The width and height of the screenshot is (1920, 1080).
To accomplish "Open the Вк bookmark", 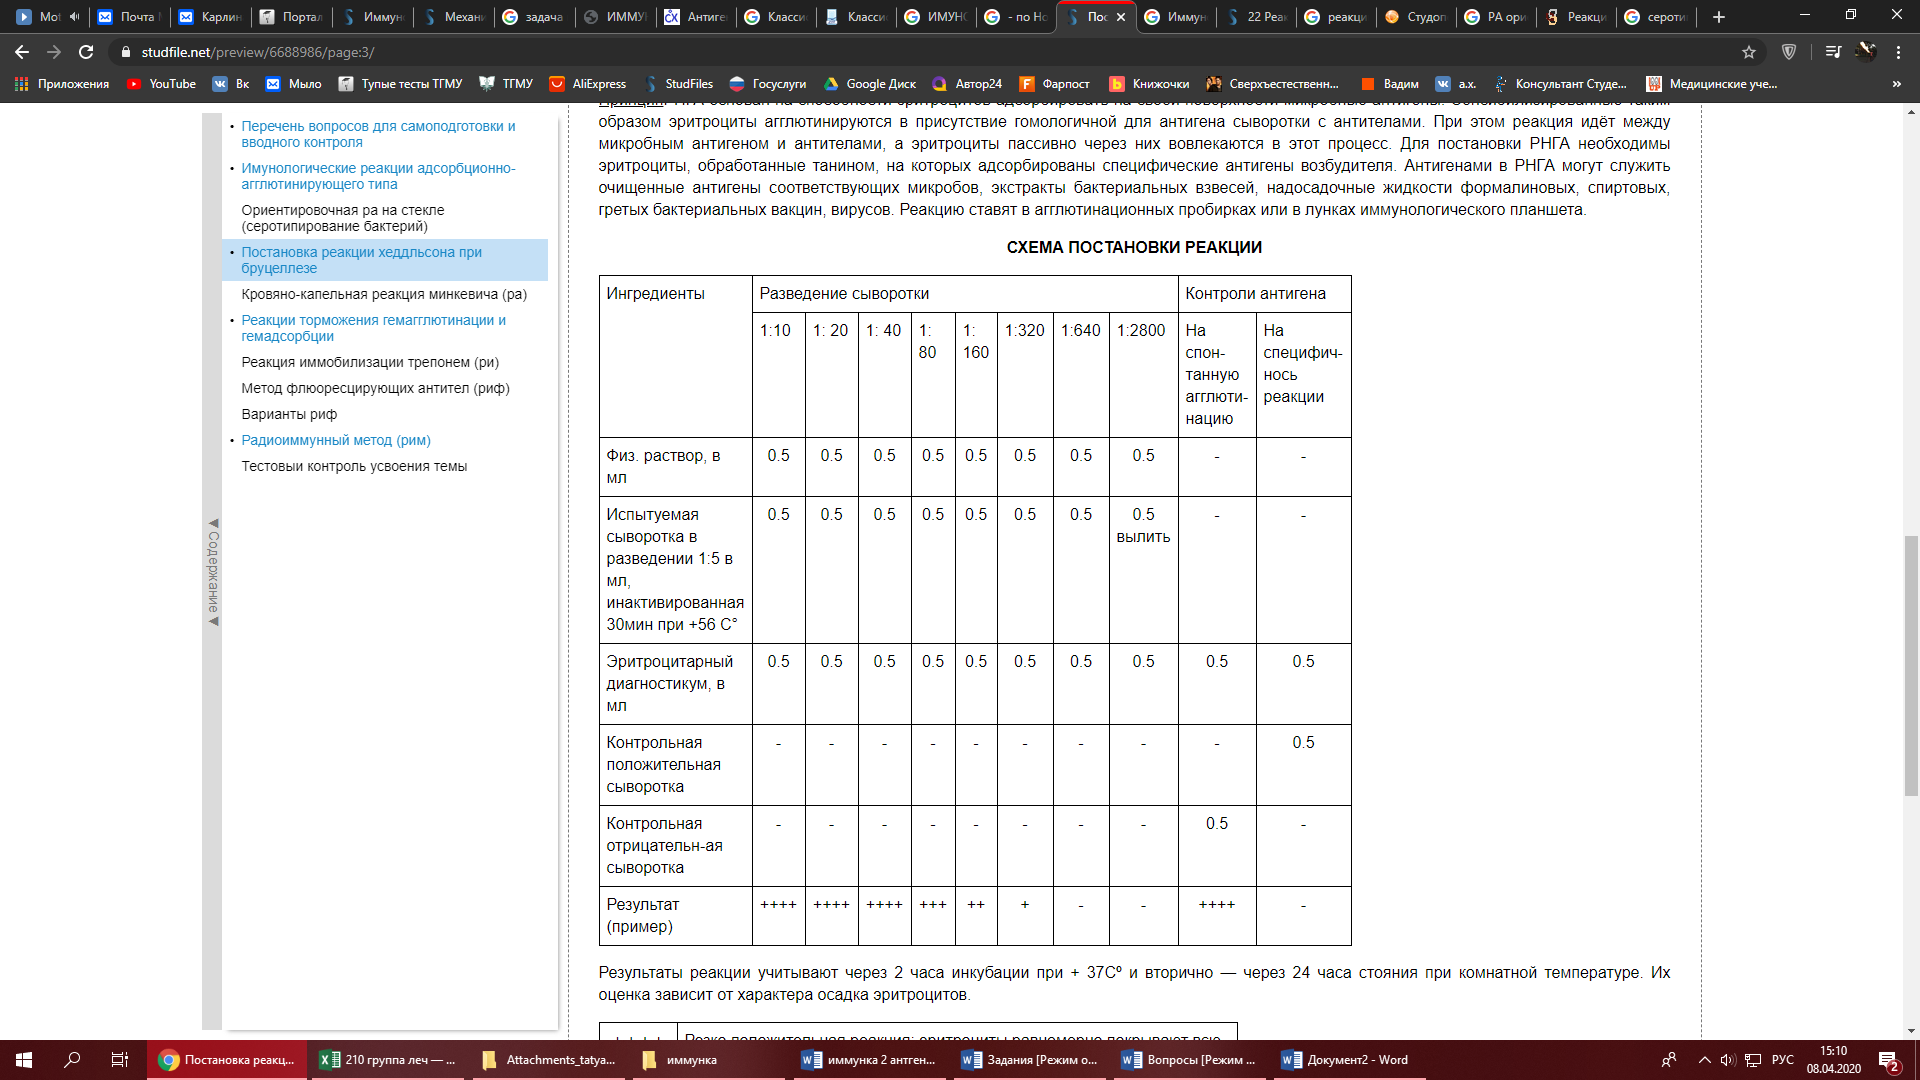I will tap(231, 84).
